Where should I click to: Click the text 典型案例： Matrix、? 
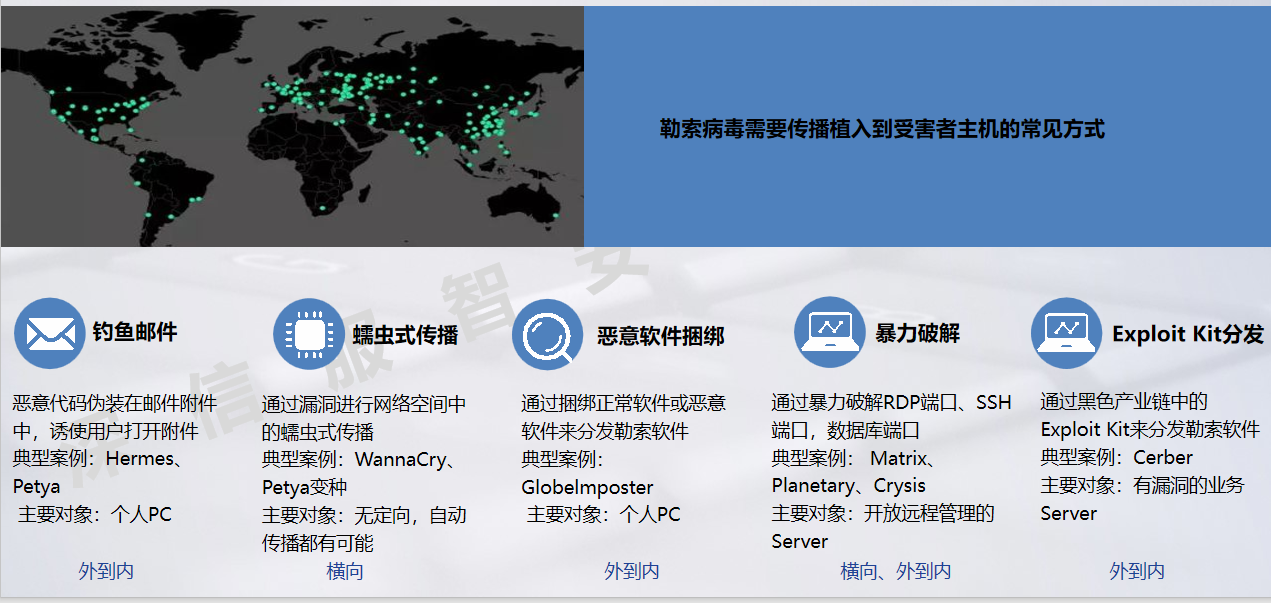click(x=854, y=458)
